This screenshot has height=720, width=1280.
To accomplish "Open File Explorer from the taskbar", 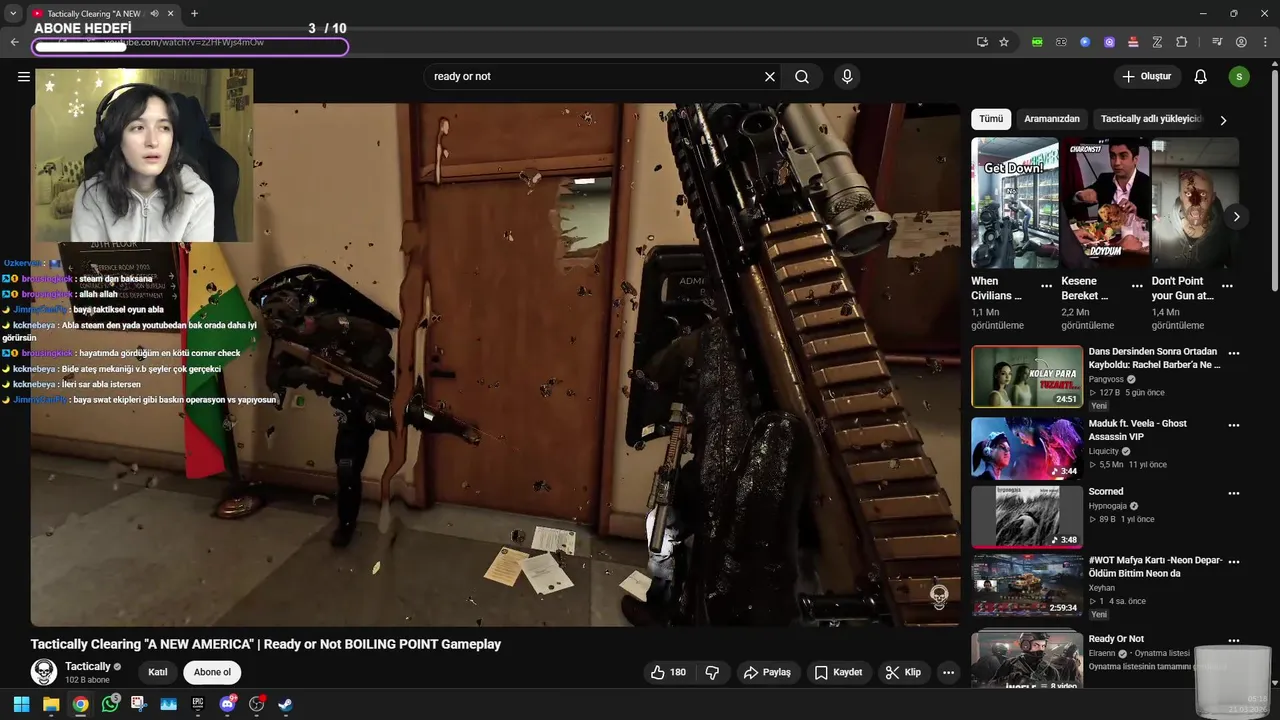I will pos(51,704).
